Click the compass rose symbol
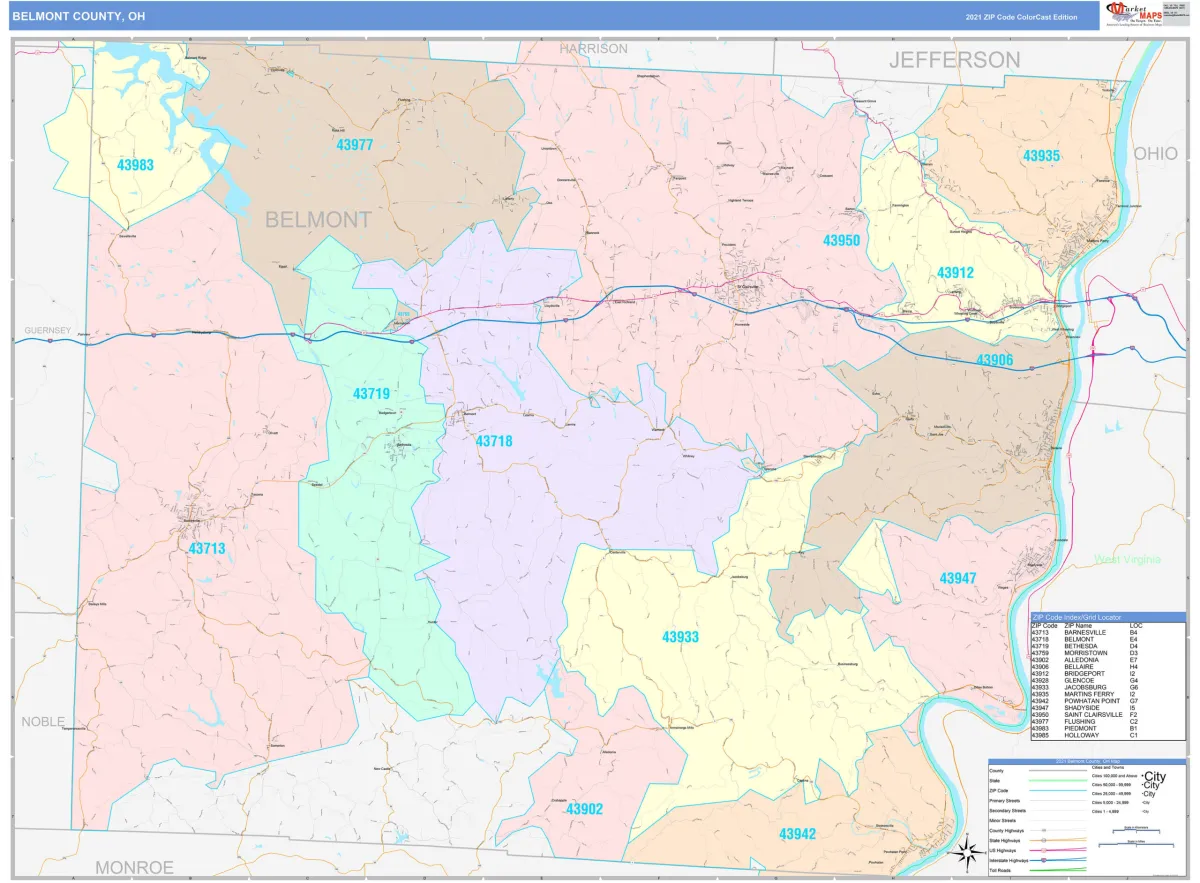The height and width of the screenshot is (883, 1200). click(966, 853)
